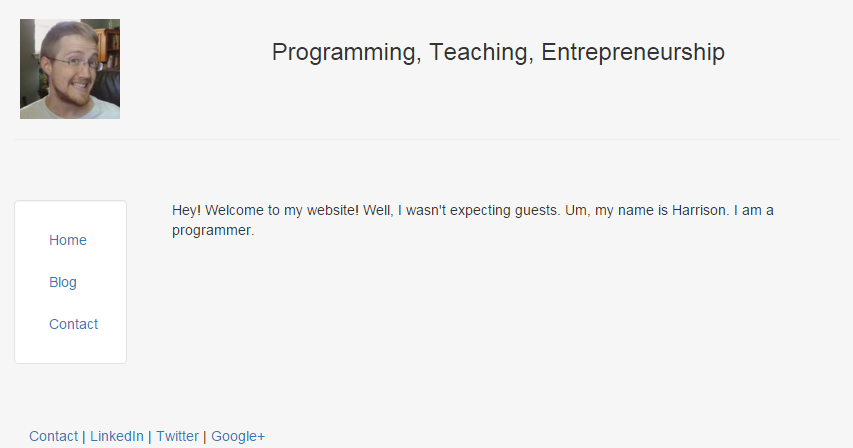Click the pipe separator between LinkedIn and Twitter
853x448 pixels.
[x=150, y=436]
